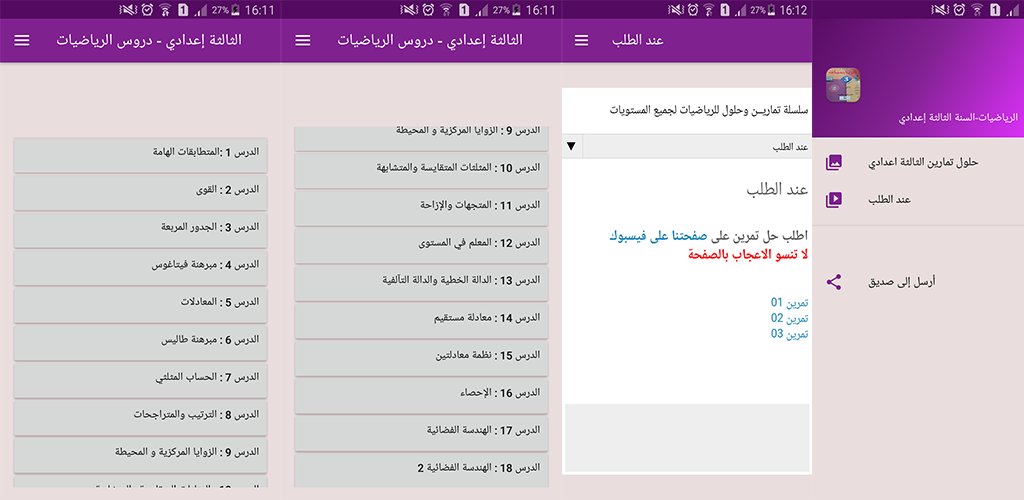Open lesson الدرس 8 الترتيب والمتراجحات

[x=140, y=417]
